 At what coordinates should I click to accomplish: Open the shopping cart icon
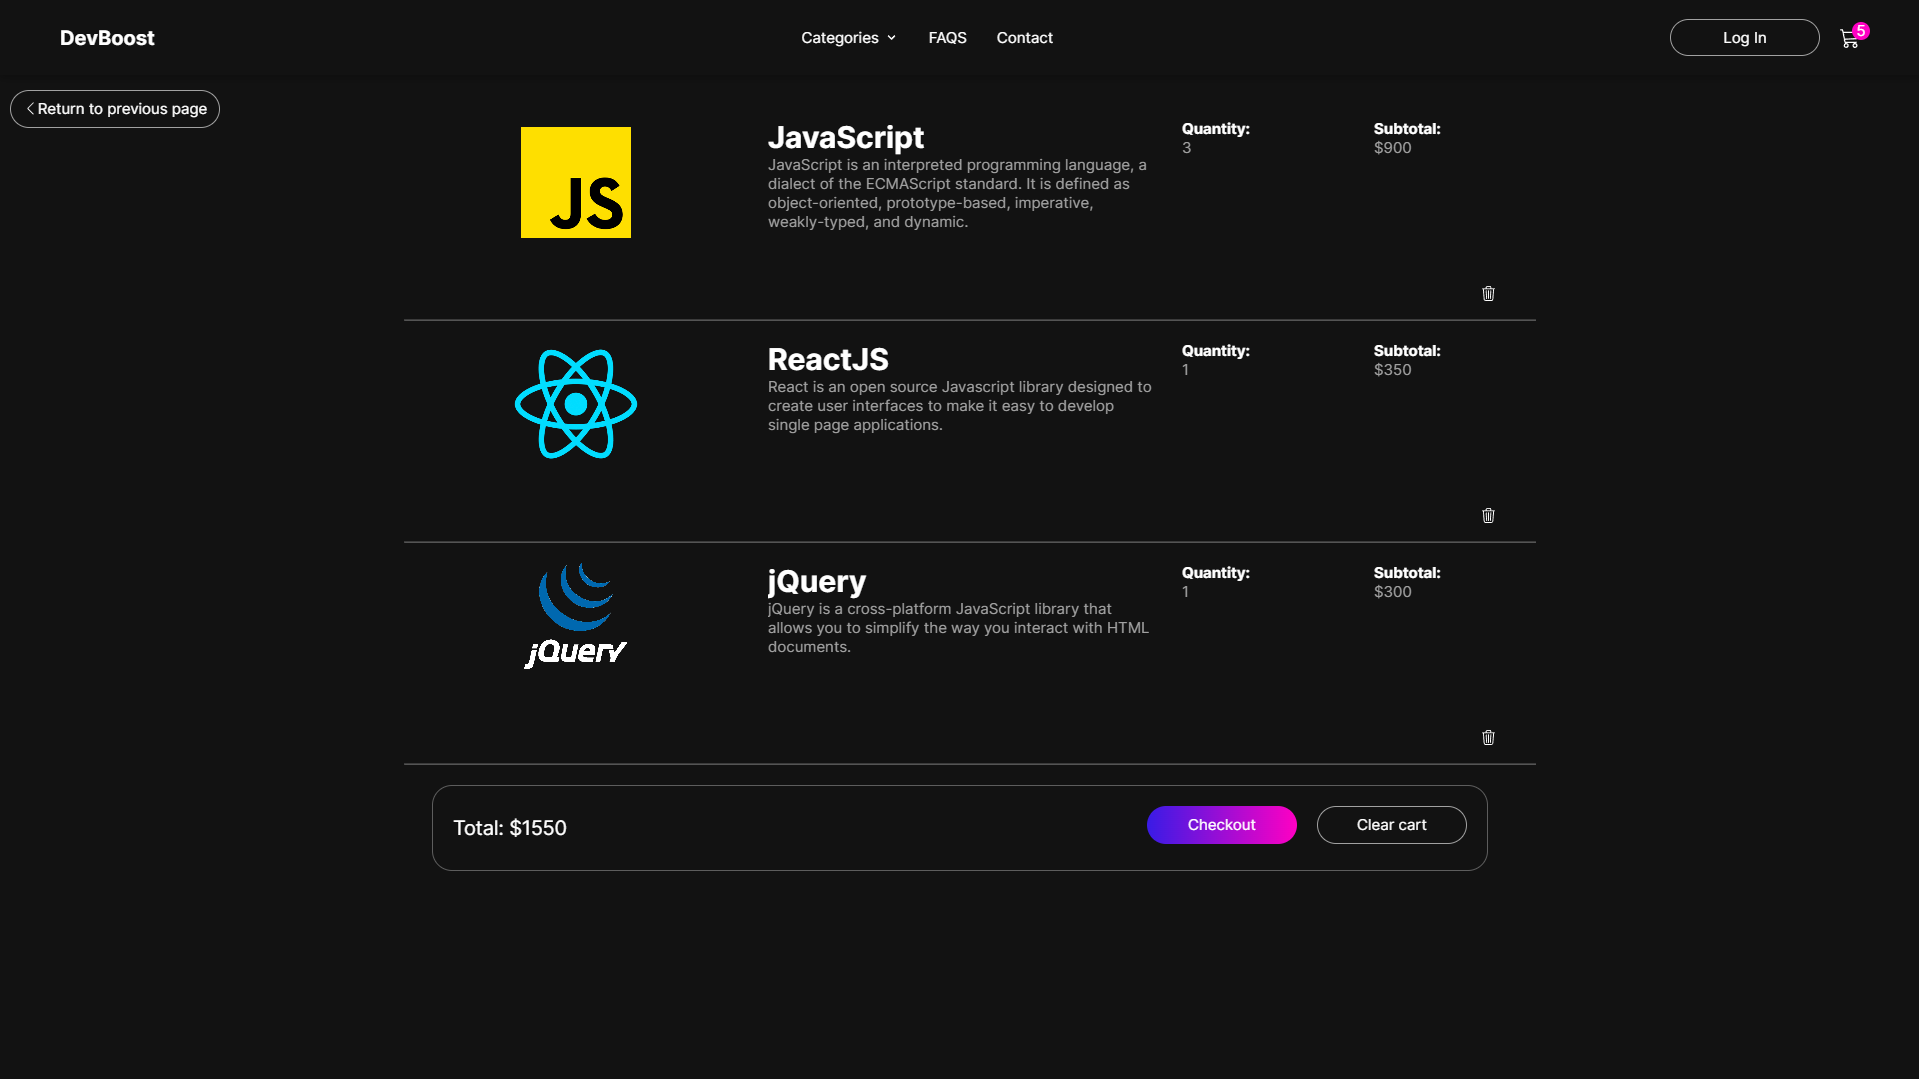pos(1849,39)
